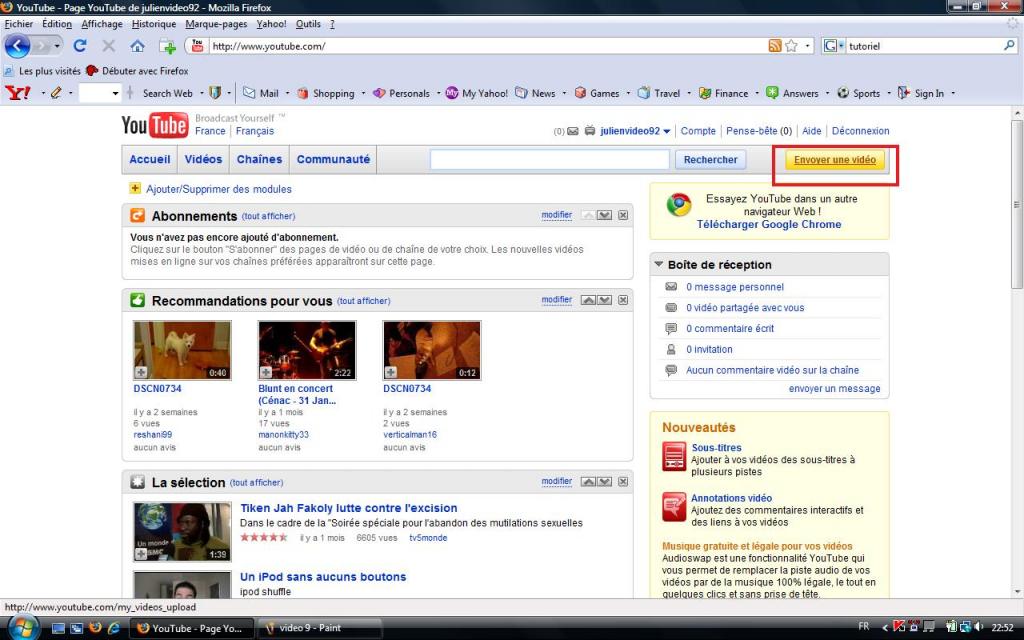Click the YouTube search input field

click(550, 159)
